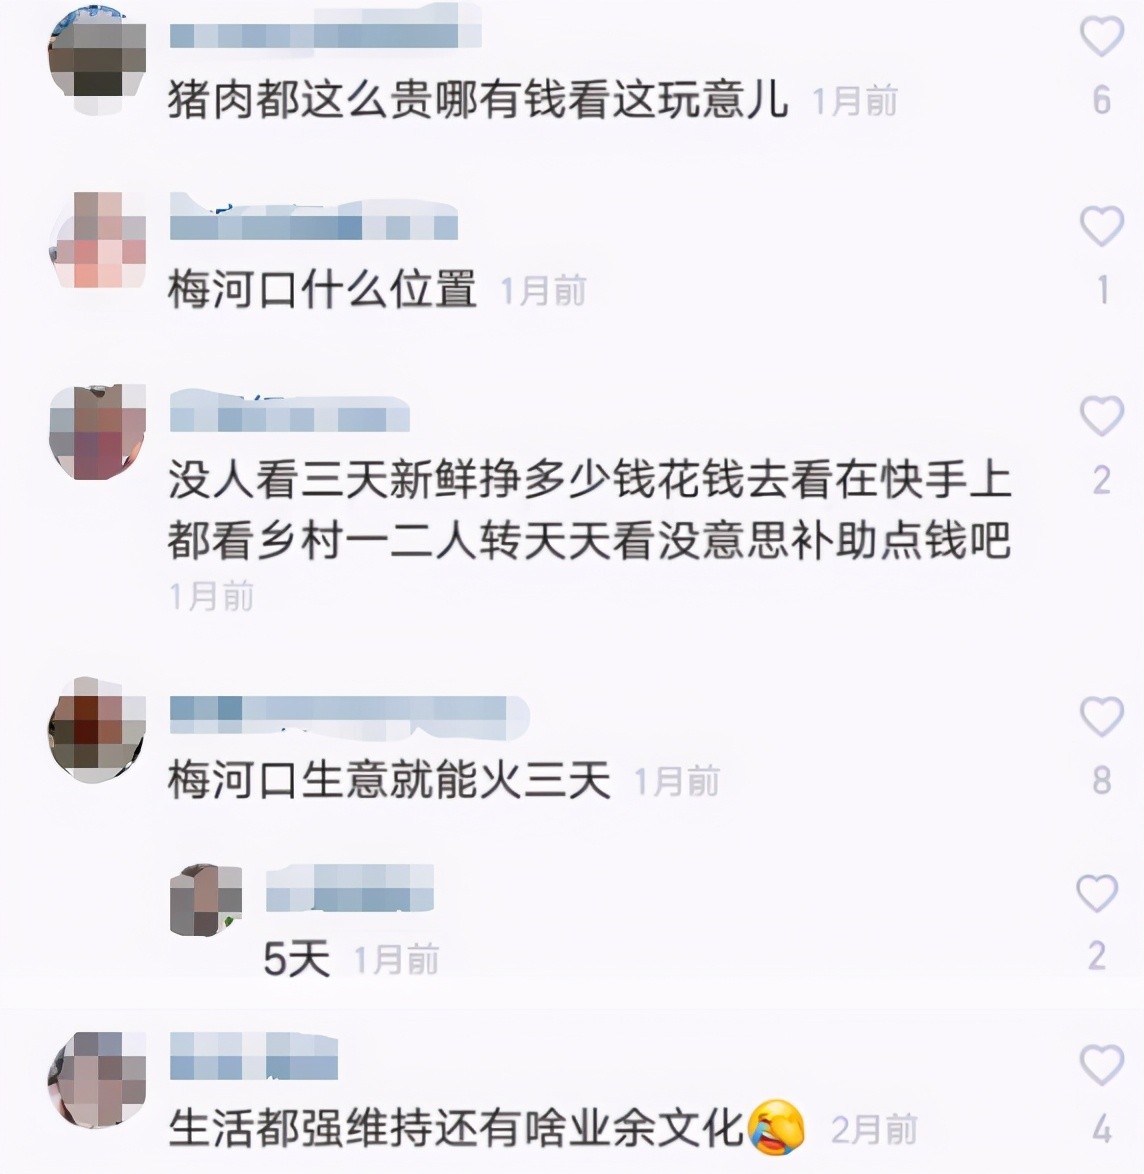
Task: Like the reply saying 5天
Action: click(x=1098, y=892)
